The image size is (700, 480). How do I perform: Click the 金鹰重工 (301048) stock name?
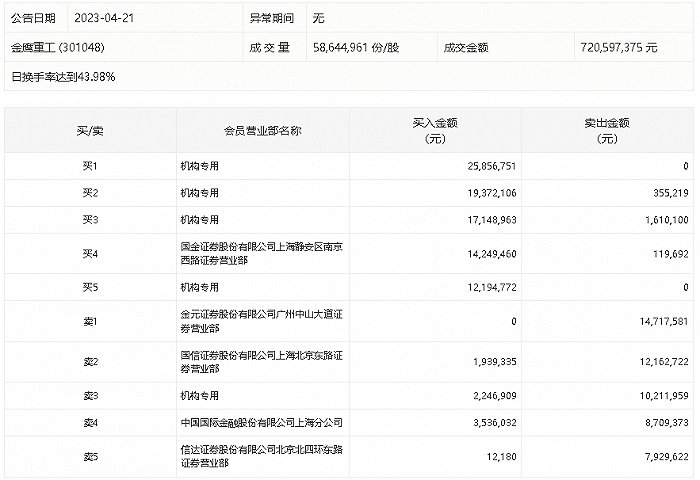58,47
